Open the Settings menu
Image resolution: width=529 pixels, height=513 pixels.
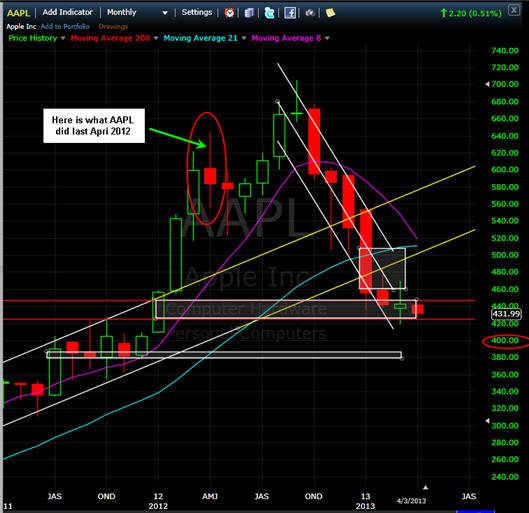coord(197,12)
